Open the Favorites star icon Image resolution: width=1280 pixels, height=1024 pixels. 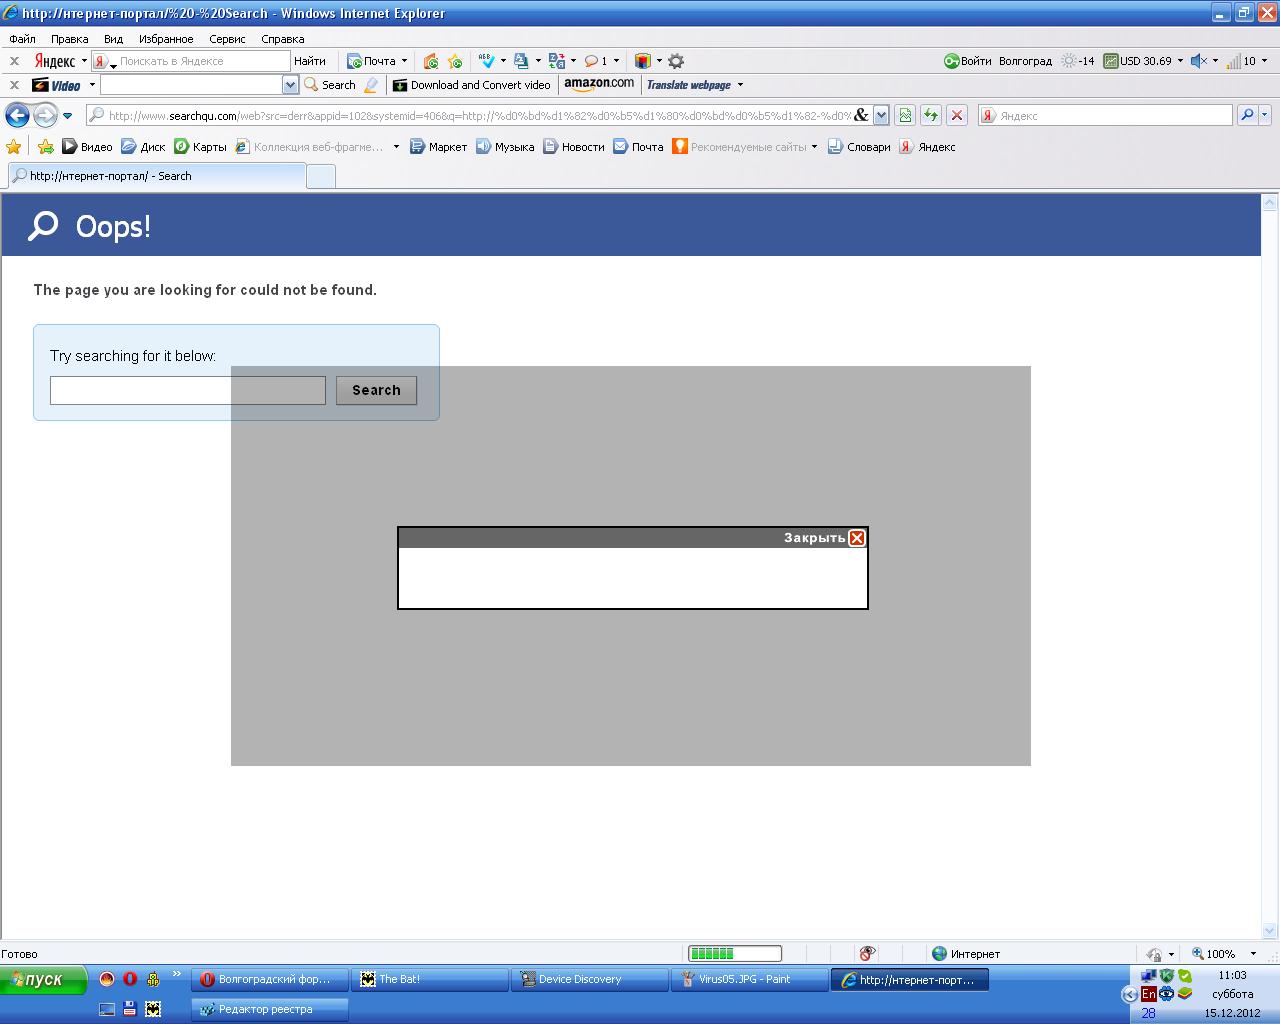pos(14,147)
